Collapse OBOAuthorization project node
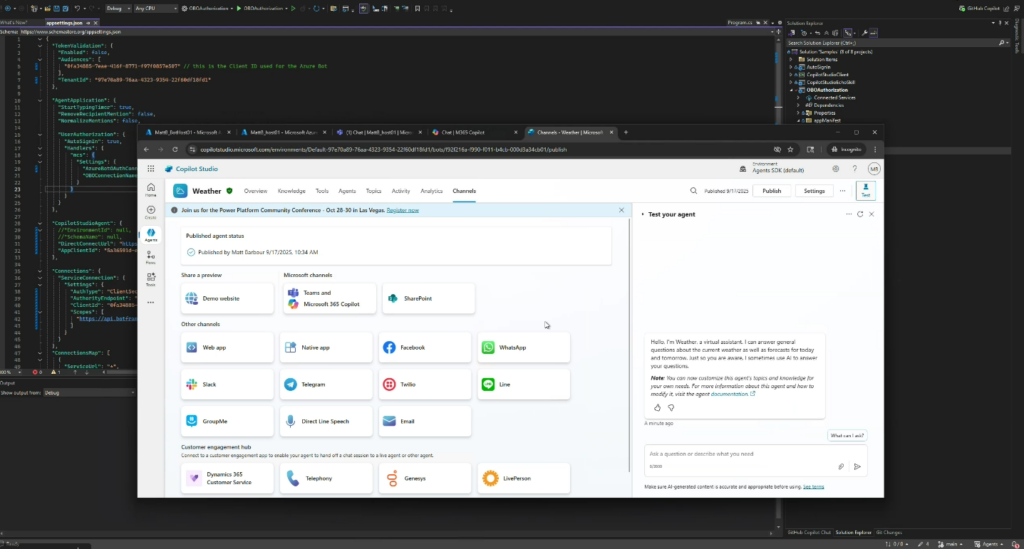The image size is (1024, 549). [791, 90]
